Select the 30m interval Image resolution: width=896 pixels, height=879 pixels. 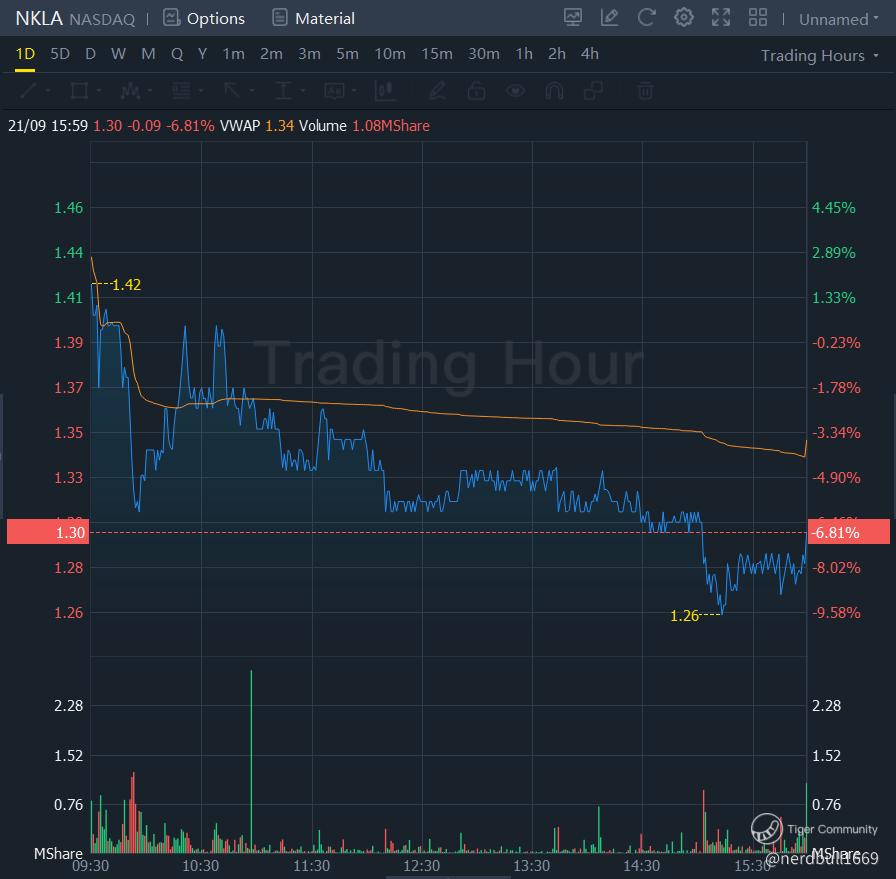[x=483, y=54]
